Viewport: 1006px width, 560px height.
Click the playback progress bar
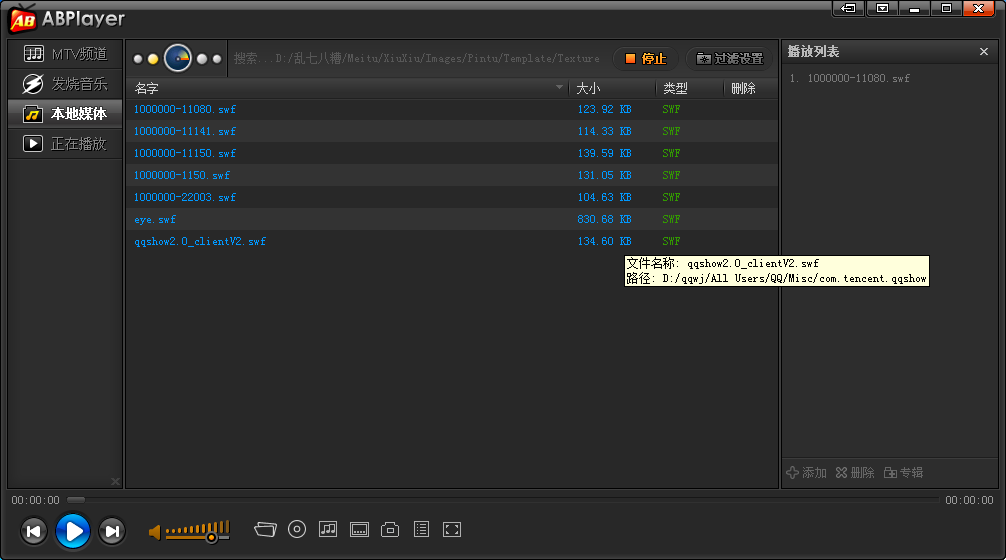click(x=500, y=499)
